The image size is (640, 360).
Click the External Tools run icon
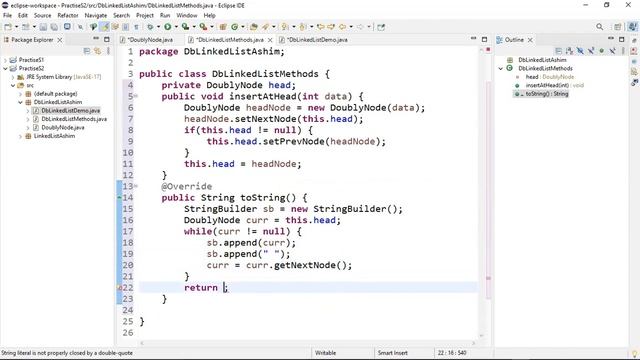[203, 27]
